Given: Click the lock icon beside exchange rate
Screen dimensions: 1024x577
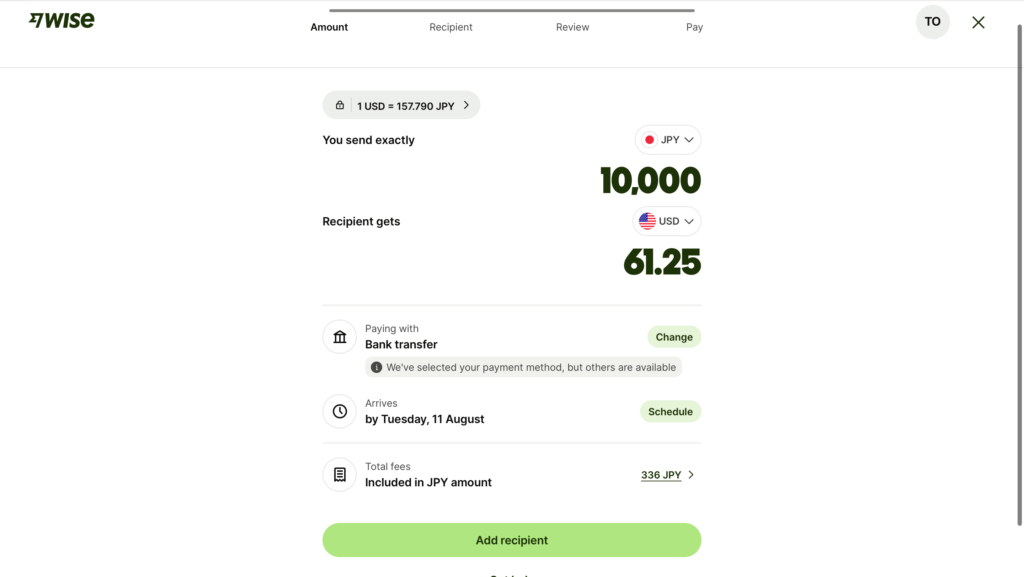Looking at the screenshot, I should pyautogui.click(x=340, y=105).
